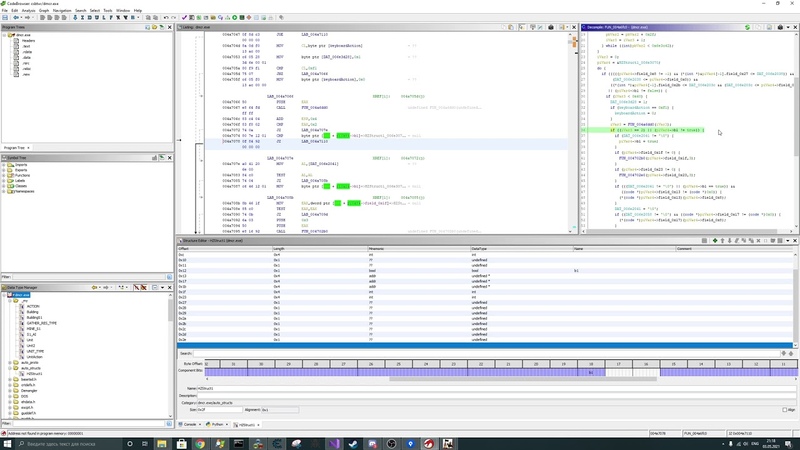
Task: Undo the last action in the toolbar
Action: point(166,17)
